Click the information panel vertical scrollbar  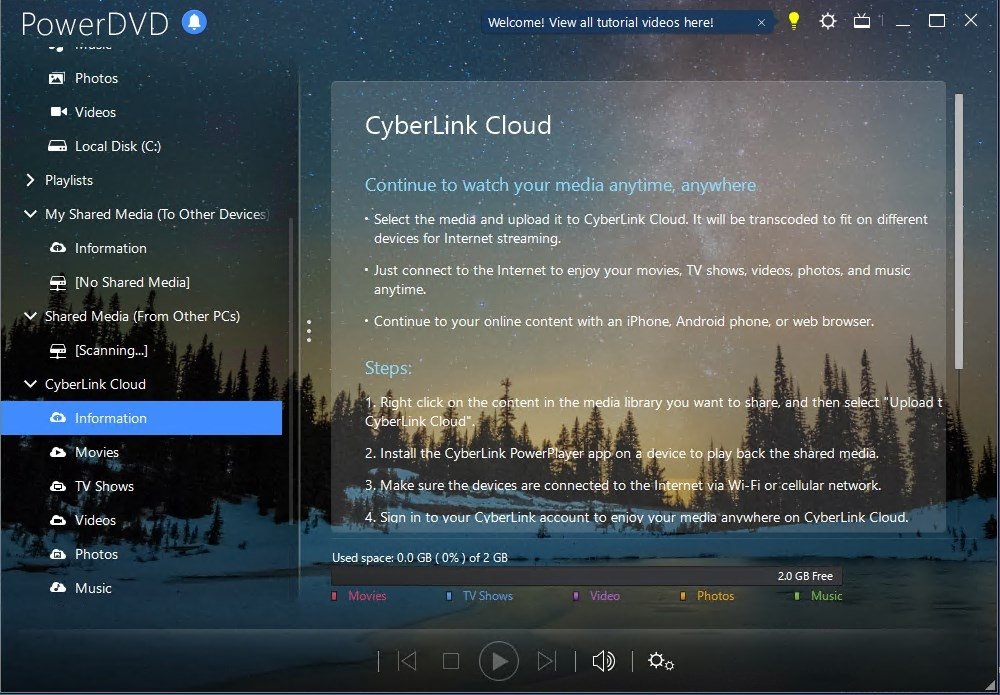[x=959, y=231]
